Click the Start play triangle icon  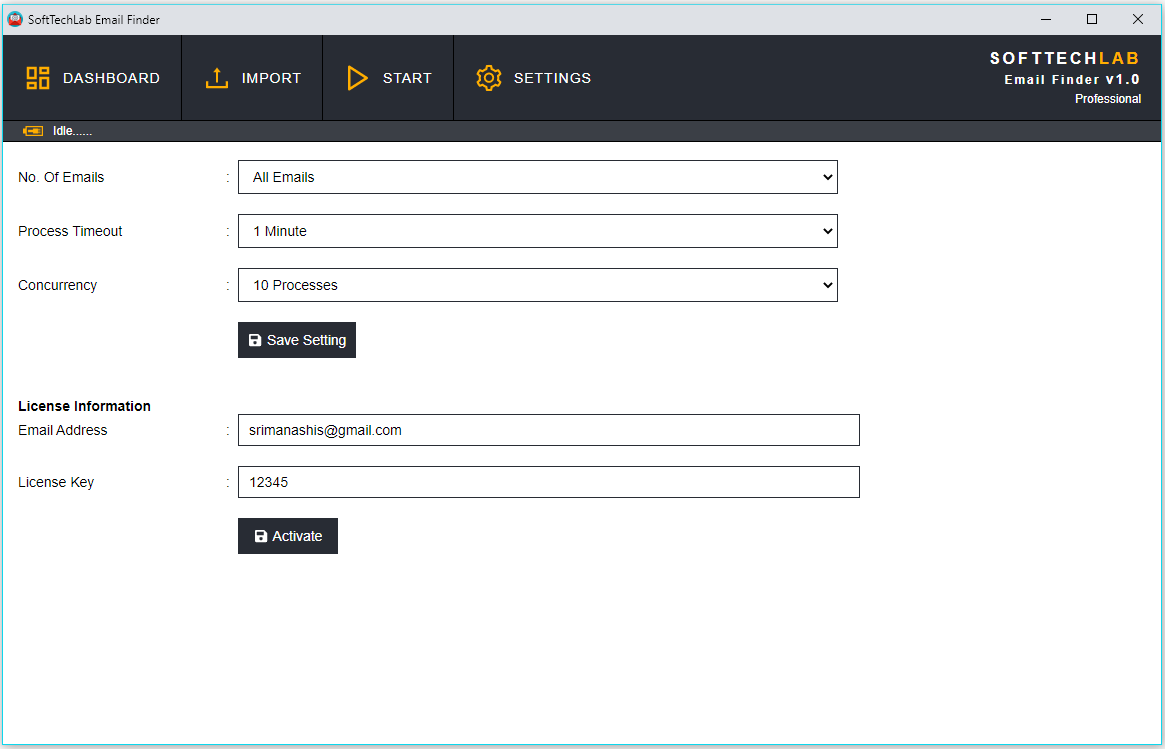click(357, 78)
